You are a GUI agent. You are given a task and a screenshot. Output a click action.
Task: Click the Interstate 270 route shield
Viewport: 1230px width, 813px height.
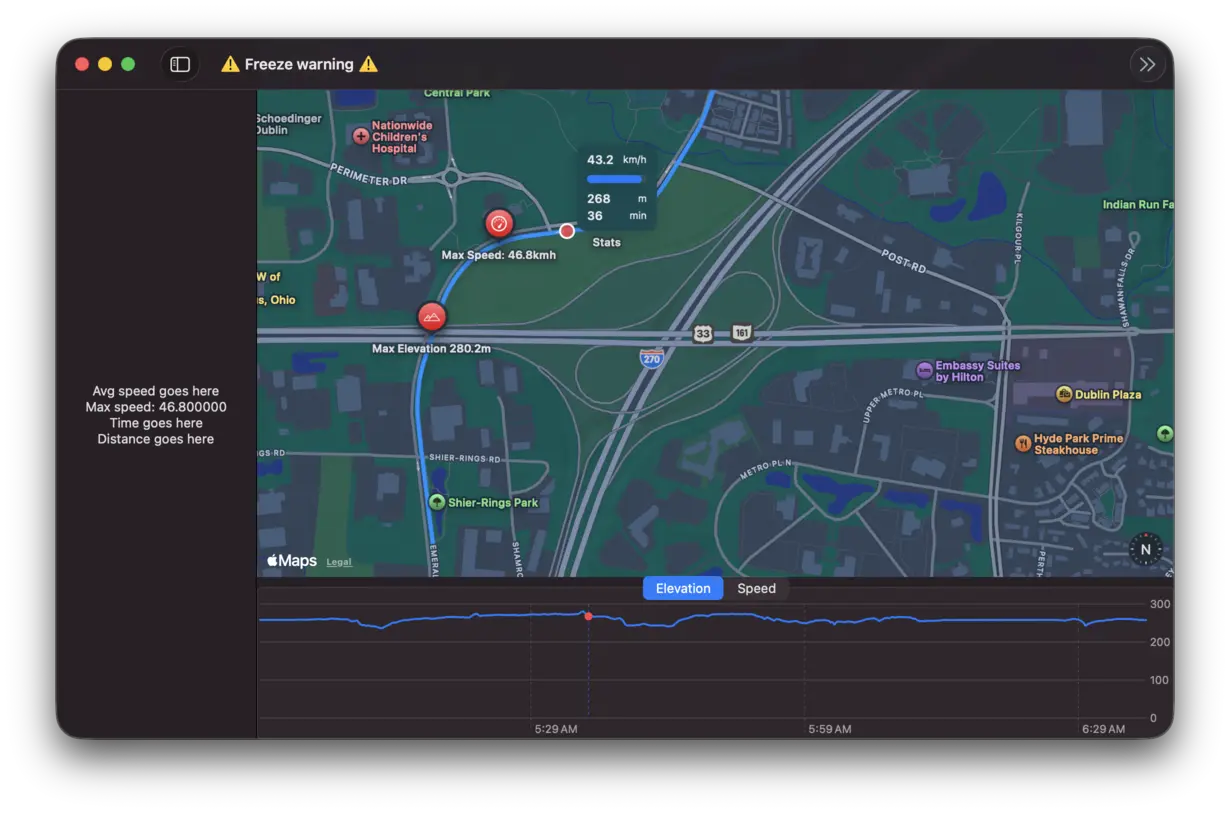pos(651,359)
